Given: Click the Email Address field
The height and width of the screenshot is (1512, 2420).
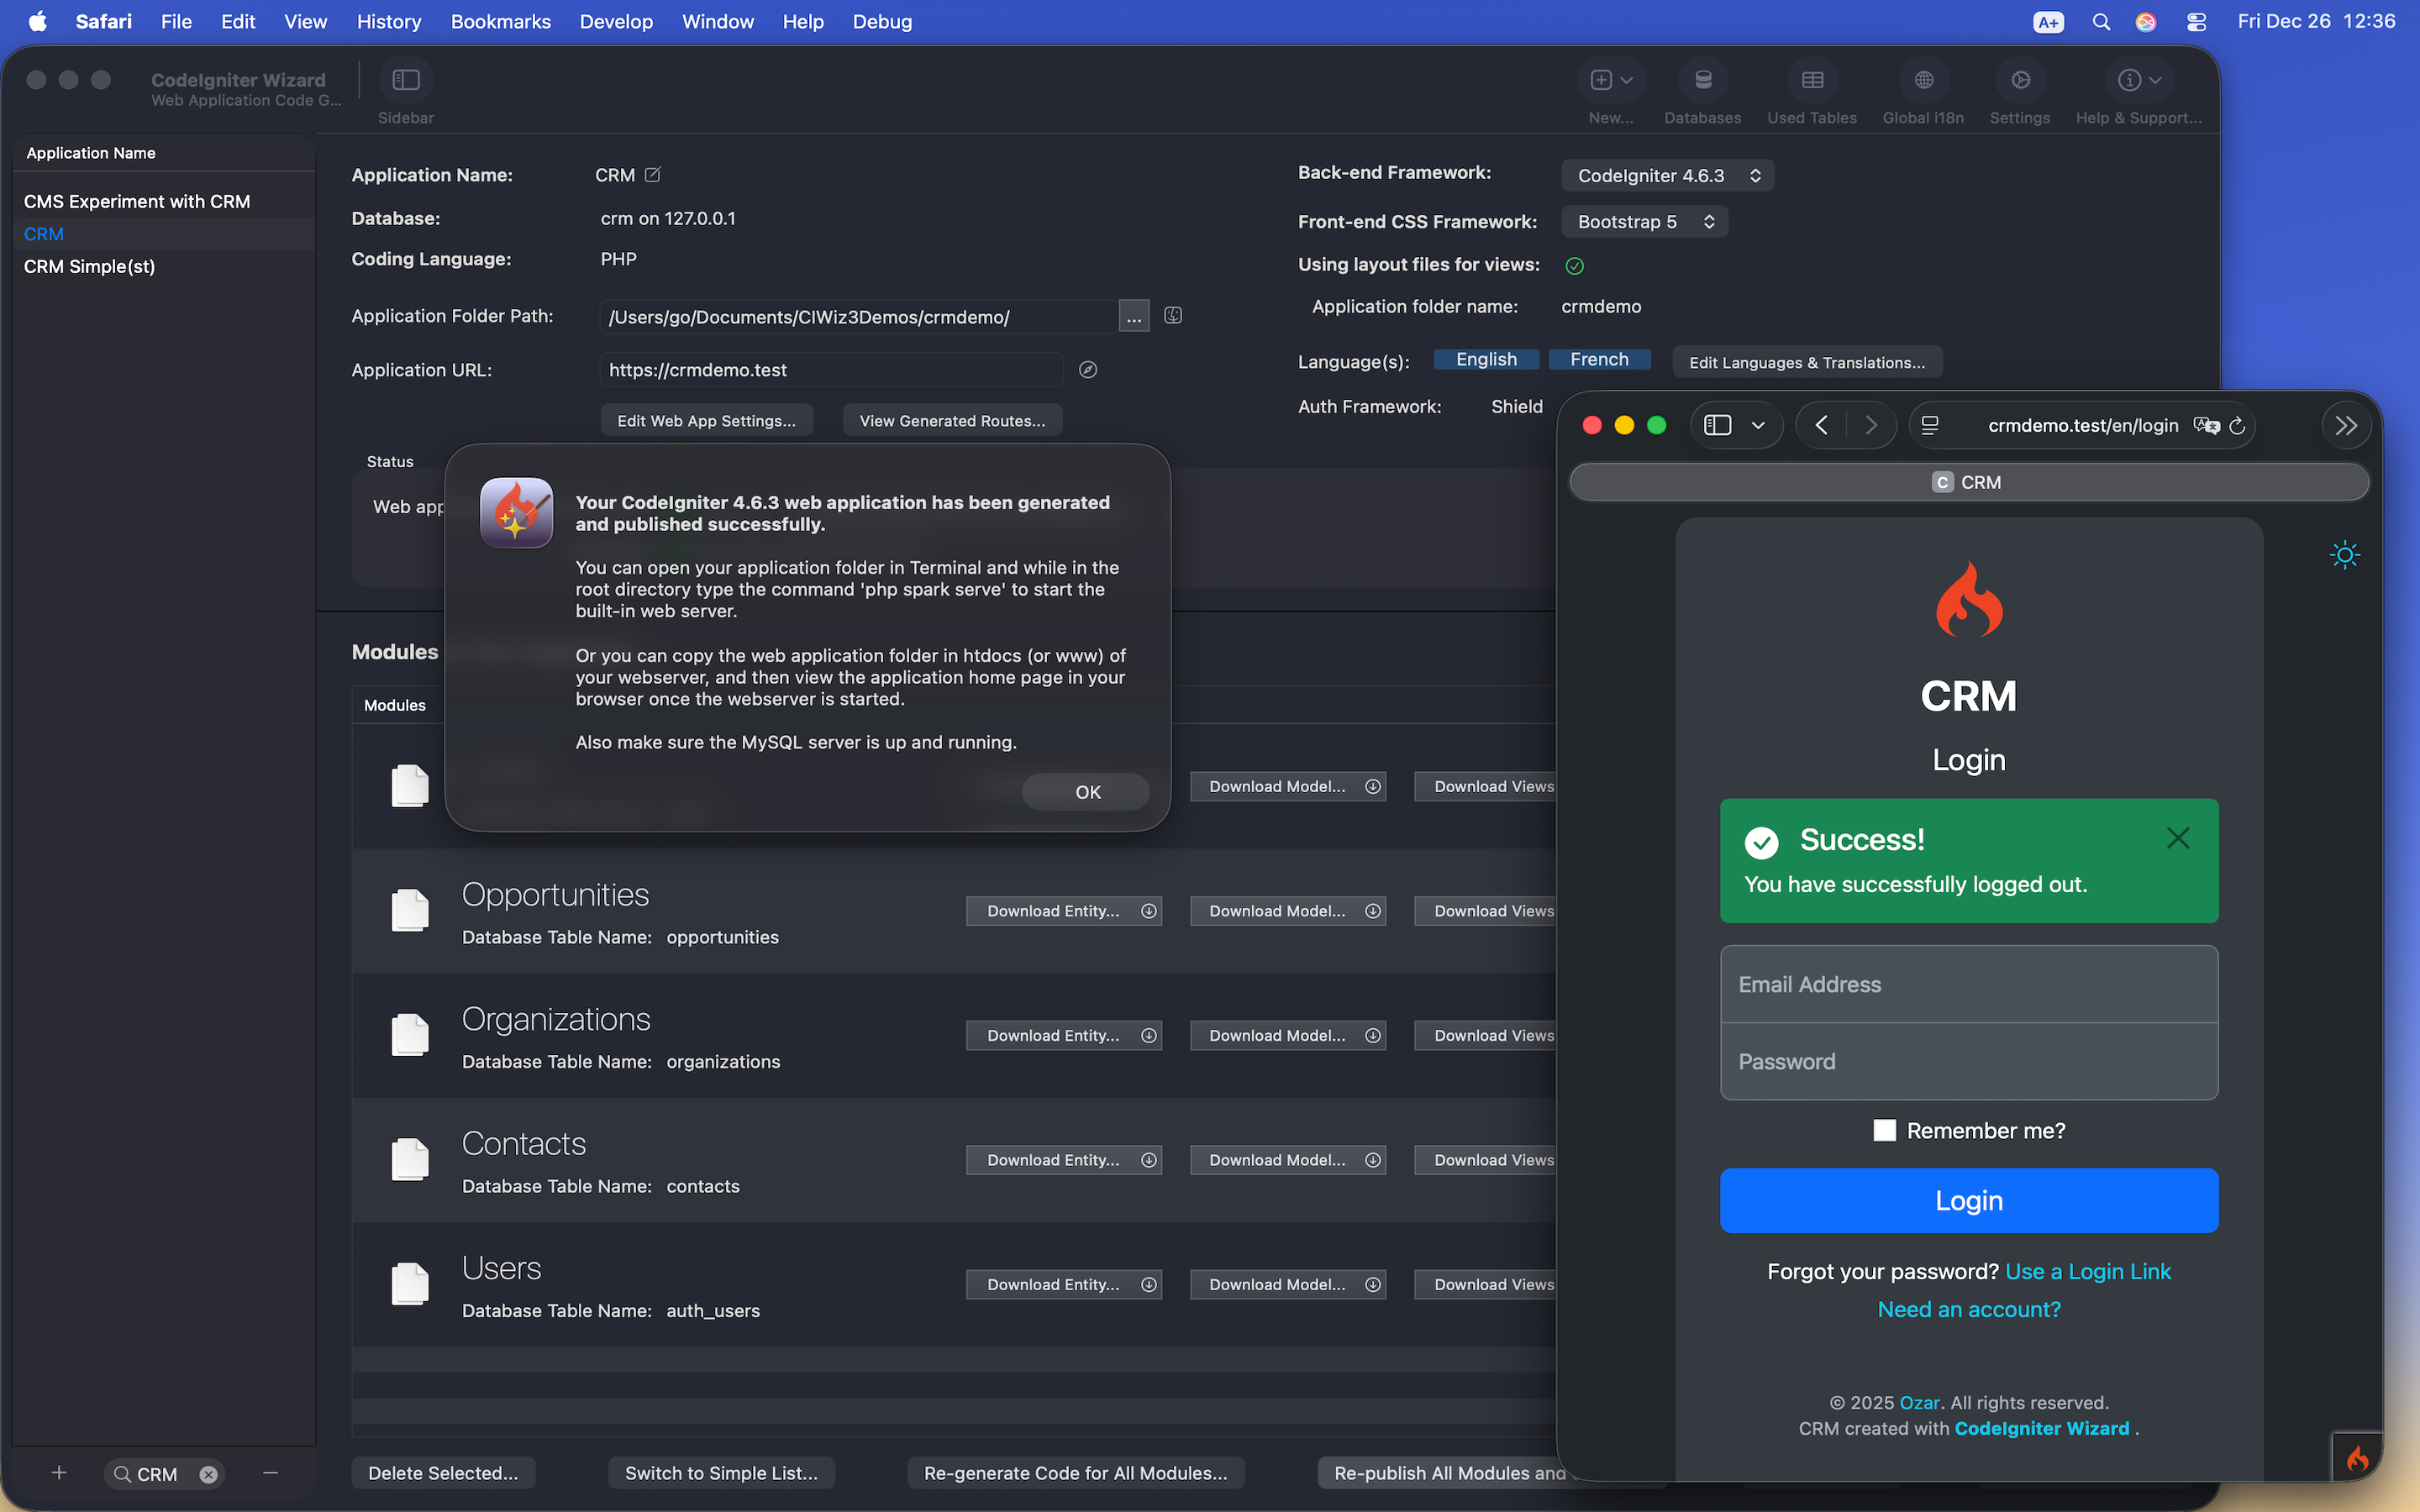Looking at the screenshot, I should [x=1968, y=984].
